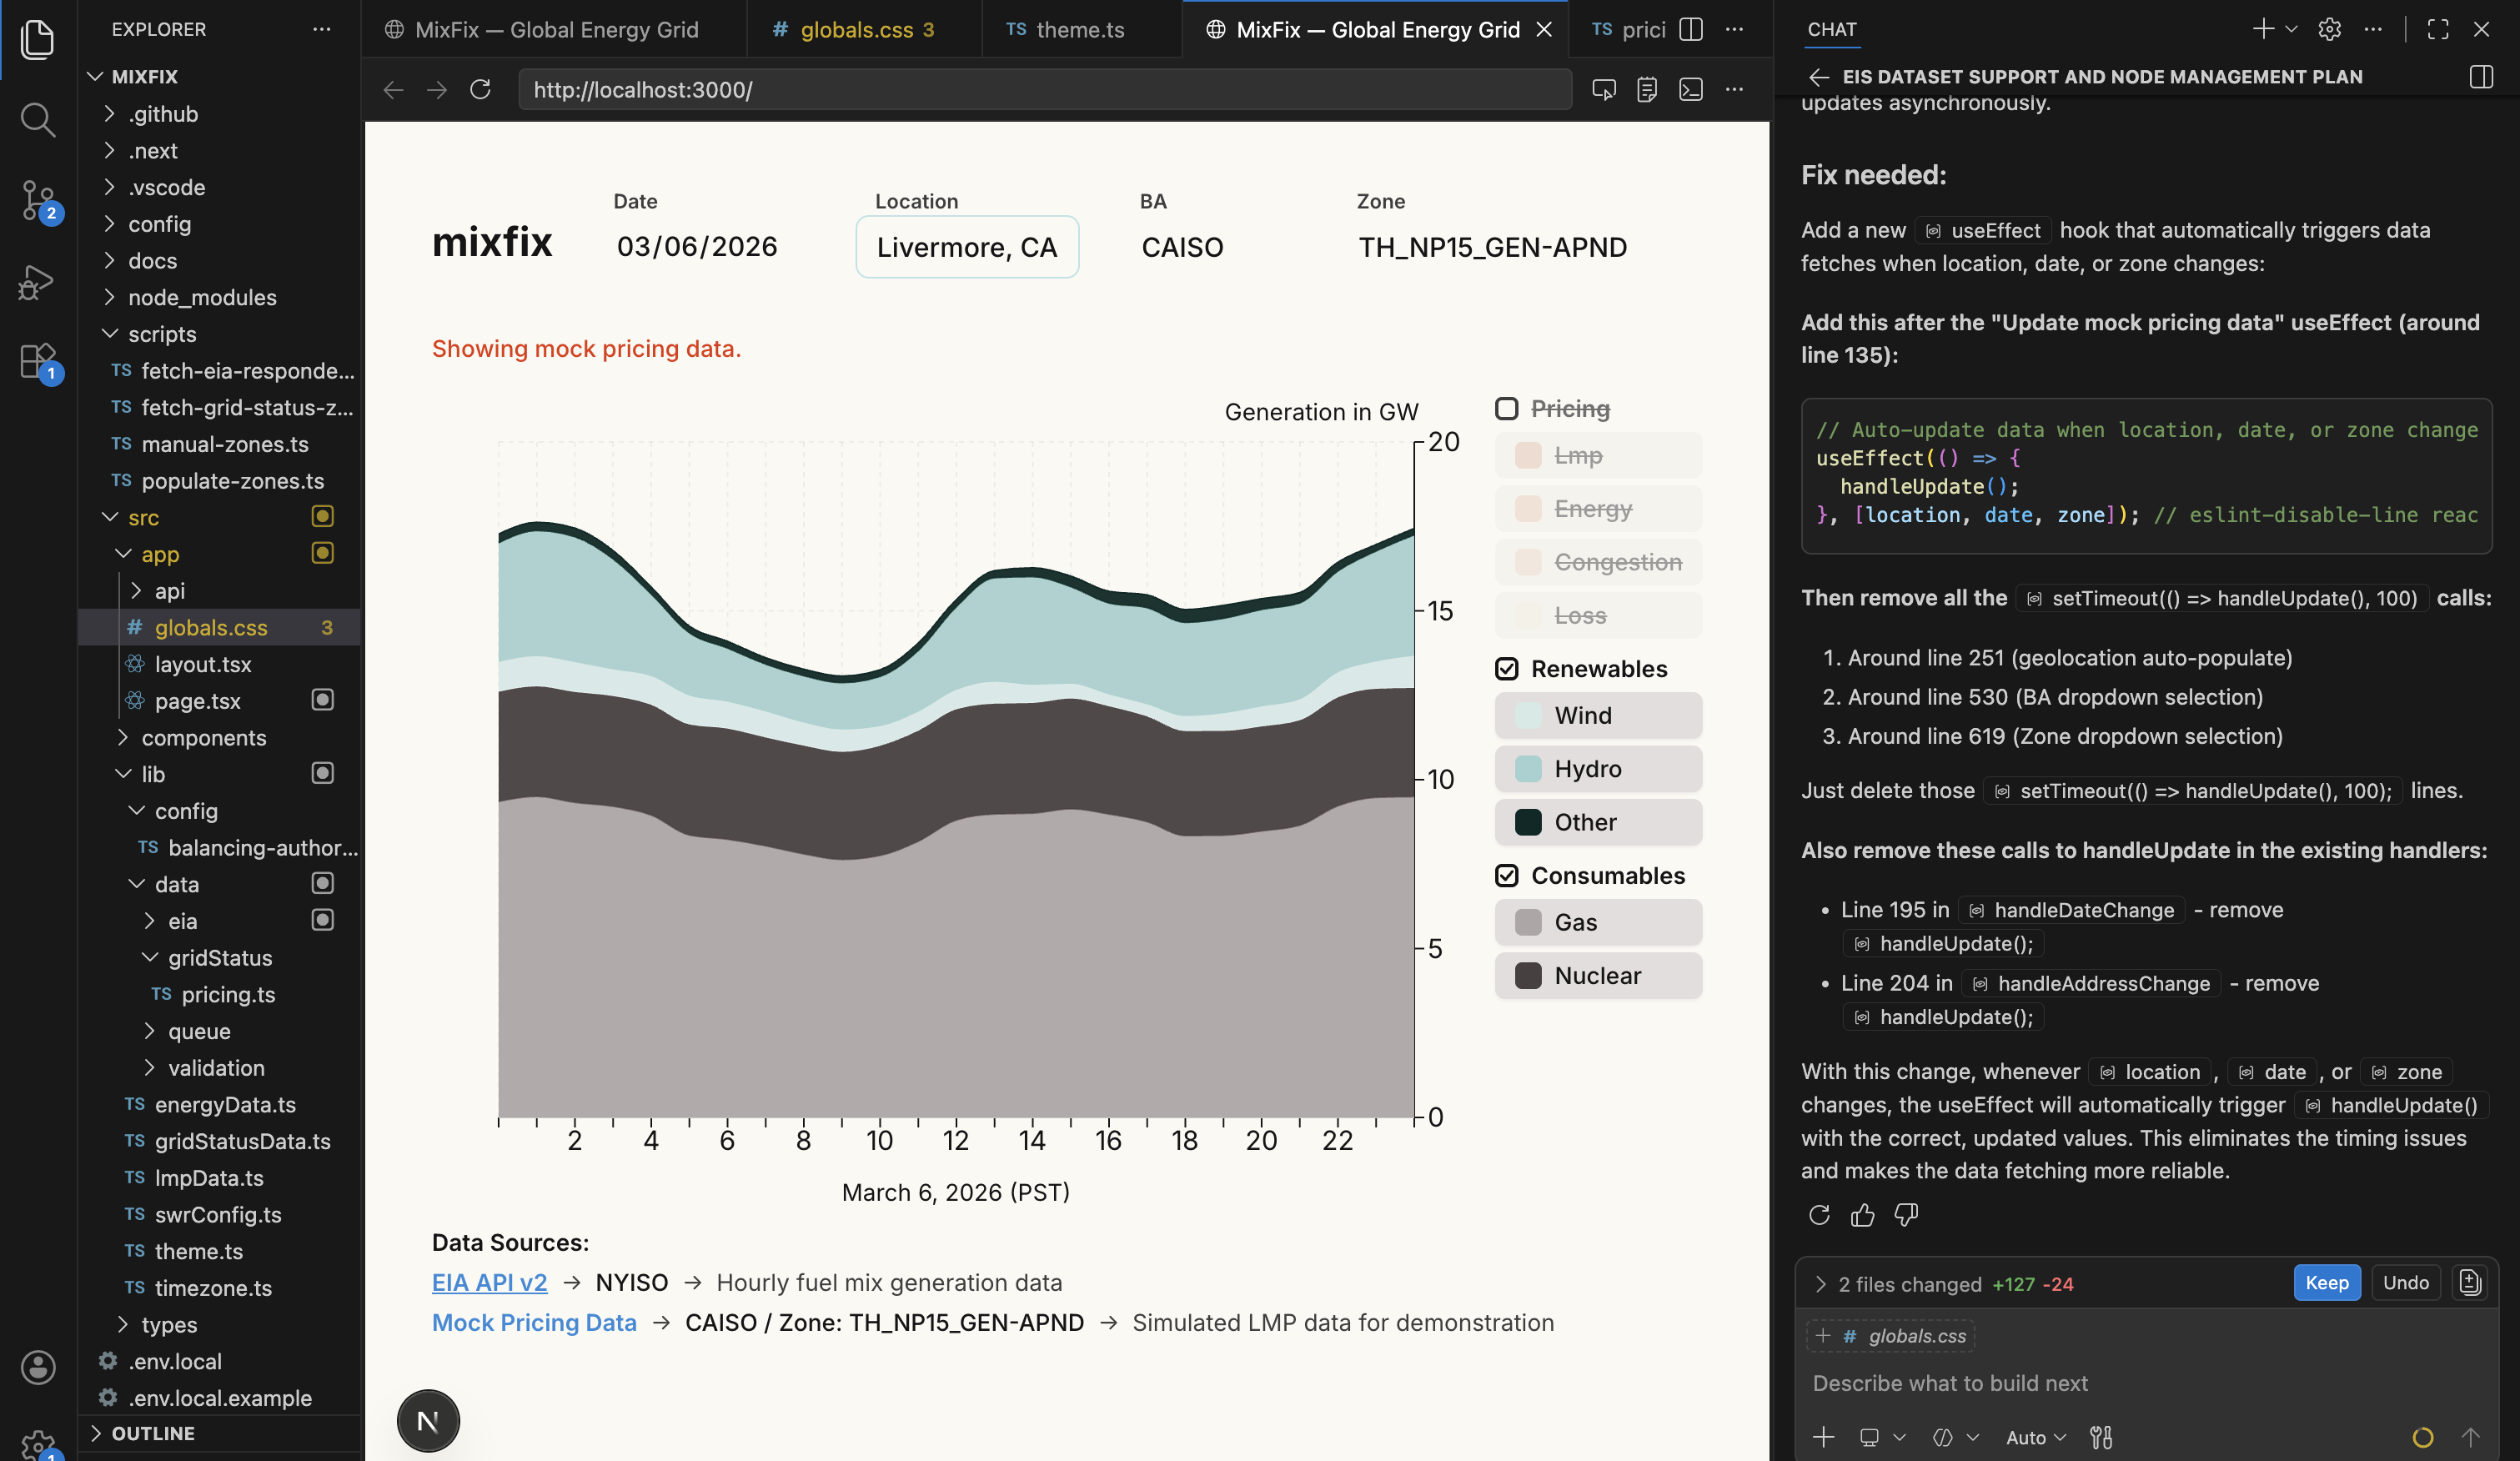Open the Source Control view

click(37, 200)
